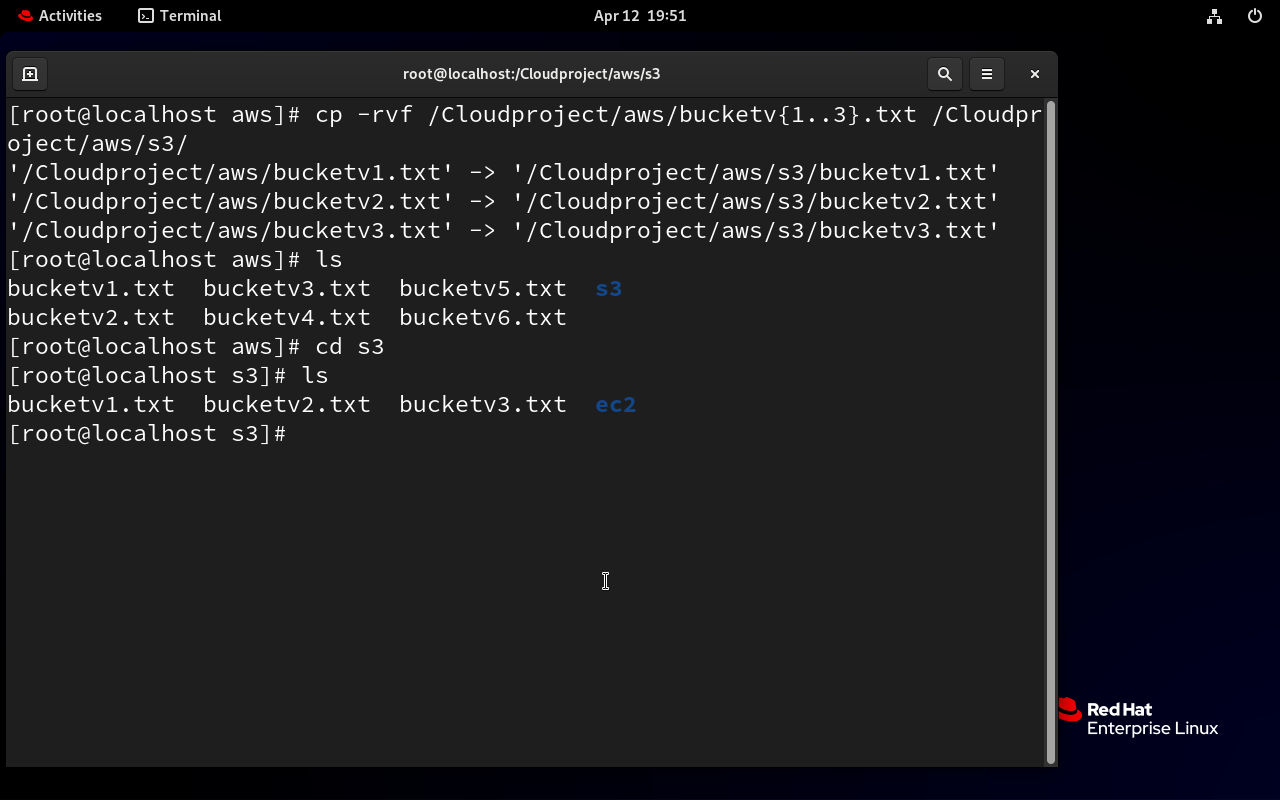
Task: Click bucketv5.txt in the aws listing
Action: tap(483, 289)
